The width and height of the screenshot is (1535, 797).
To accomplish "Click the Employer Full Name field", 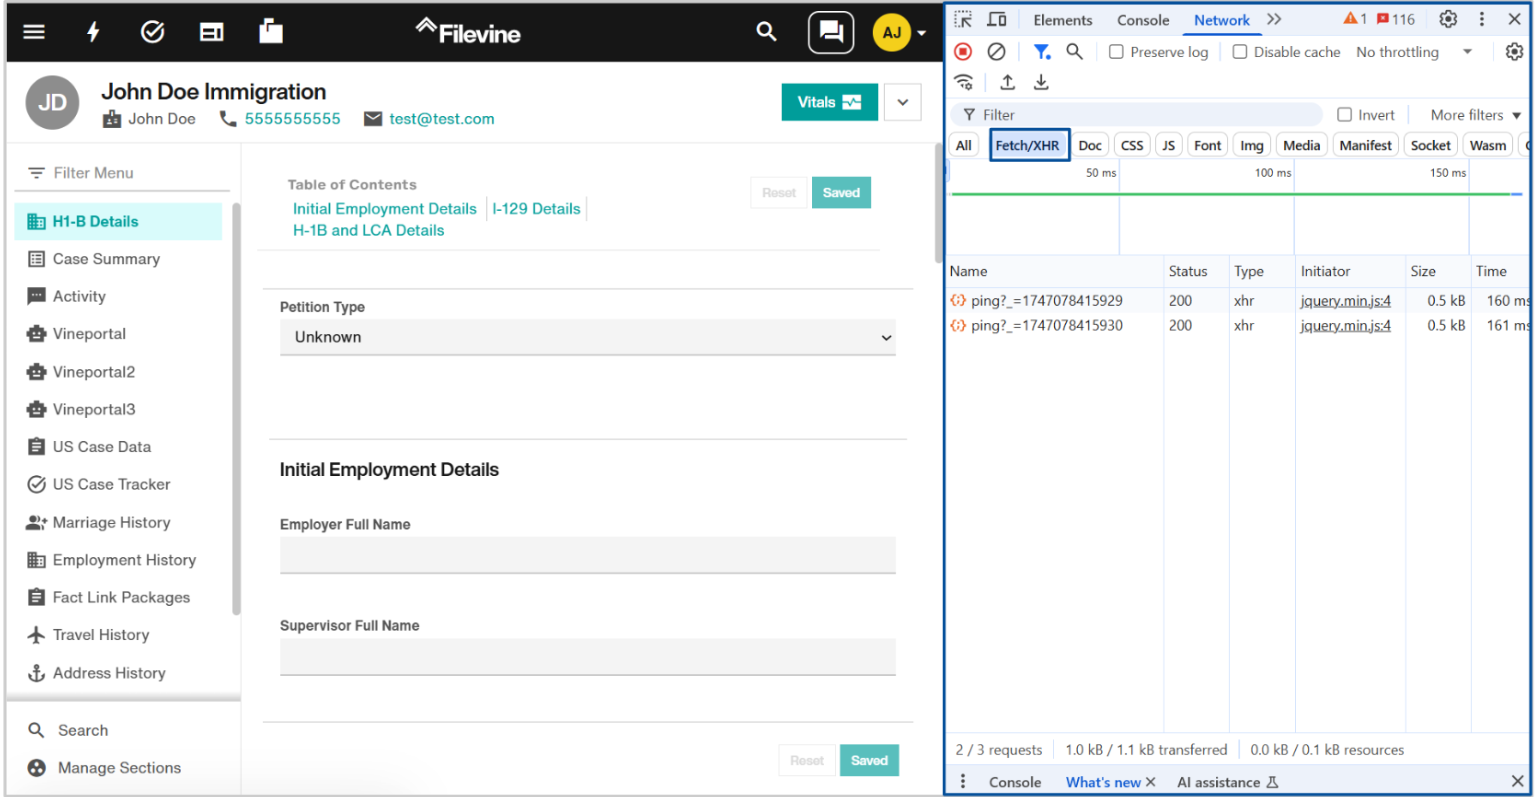I will click(x=588, y=555).
